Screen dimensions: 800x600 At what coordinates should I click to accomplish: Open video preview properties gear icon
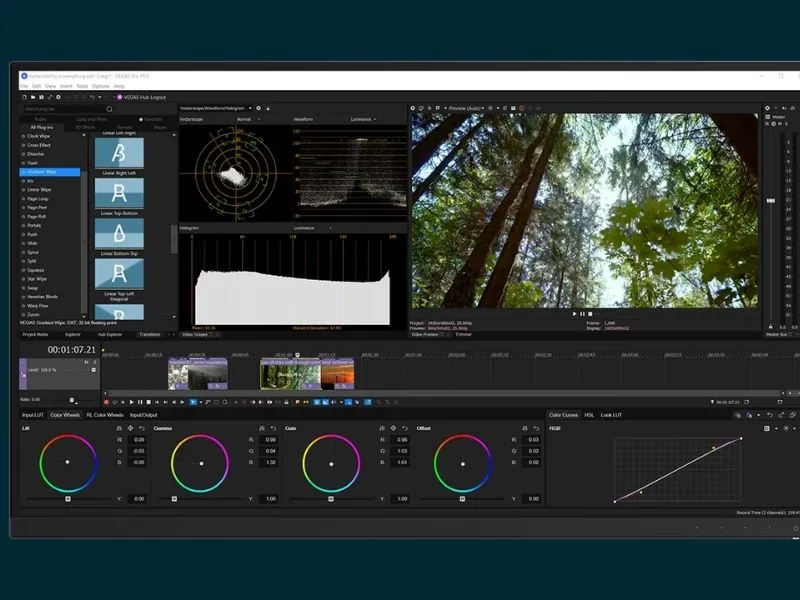[413, 108]
